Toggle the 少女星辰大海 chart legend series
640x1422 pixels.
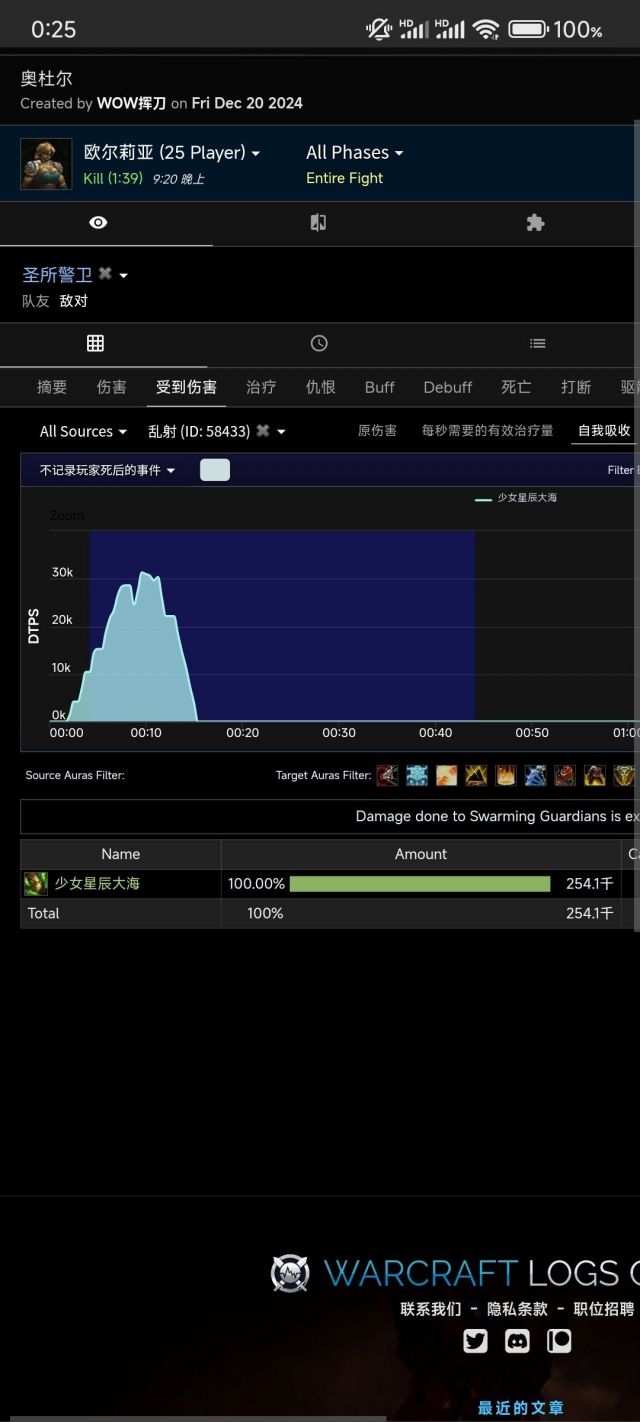pos(517,497)
